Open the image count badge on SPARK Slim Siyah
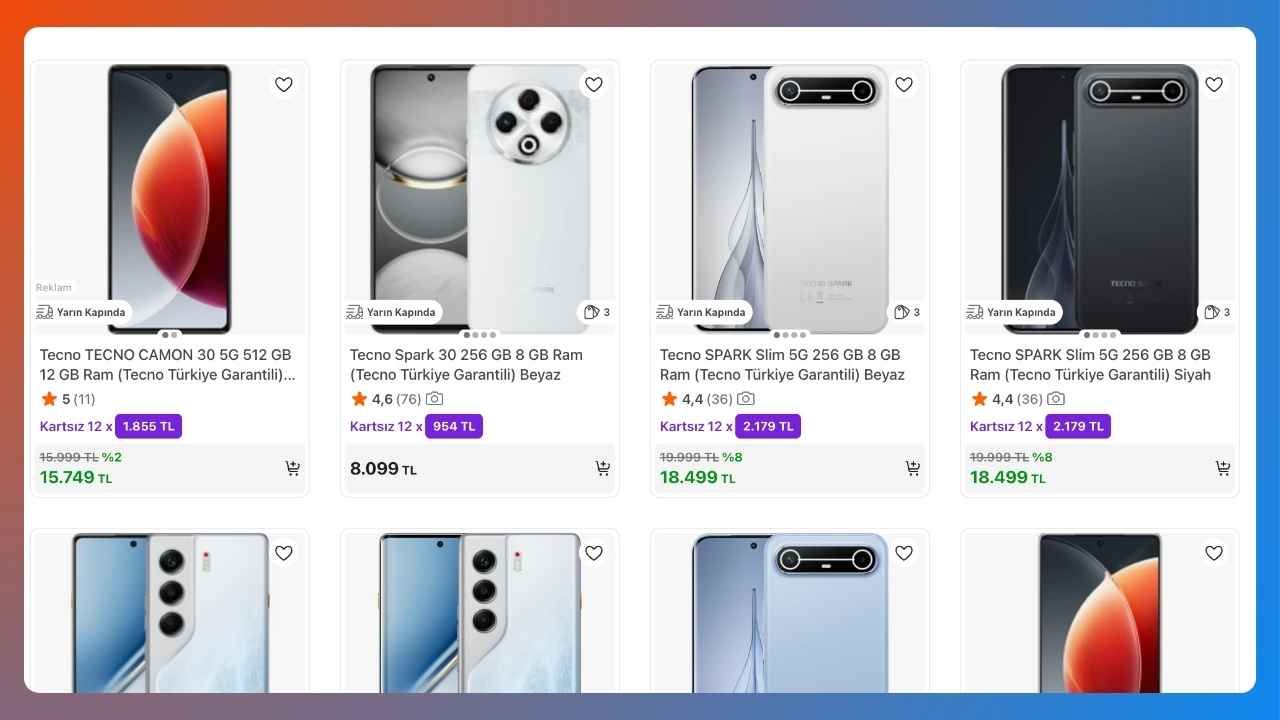Image resolution: width=1280 pixels, height=720 pixels. click(x=1214, y=312)
